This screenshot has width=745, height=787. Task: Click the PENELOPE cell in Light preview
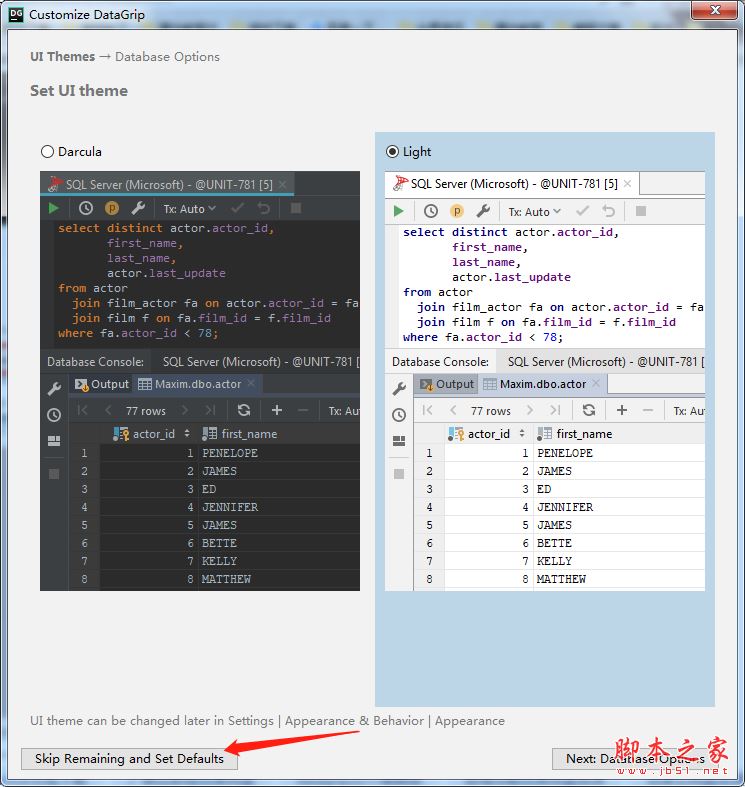(619, 453)
